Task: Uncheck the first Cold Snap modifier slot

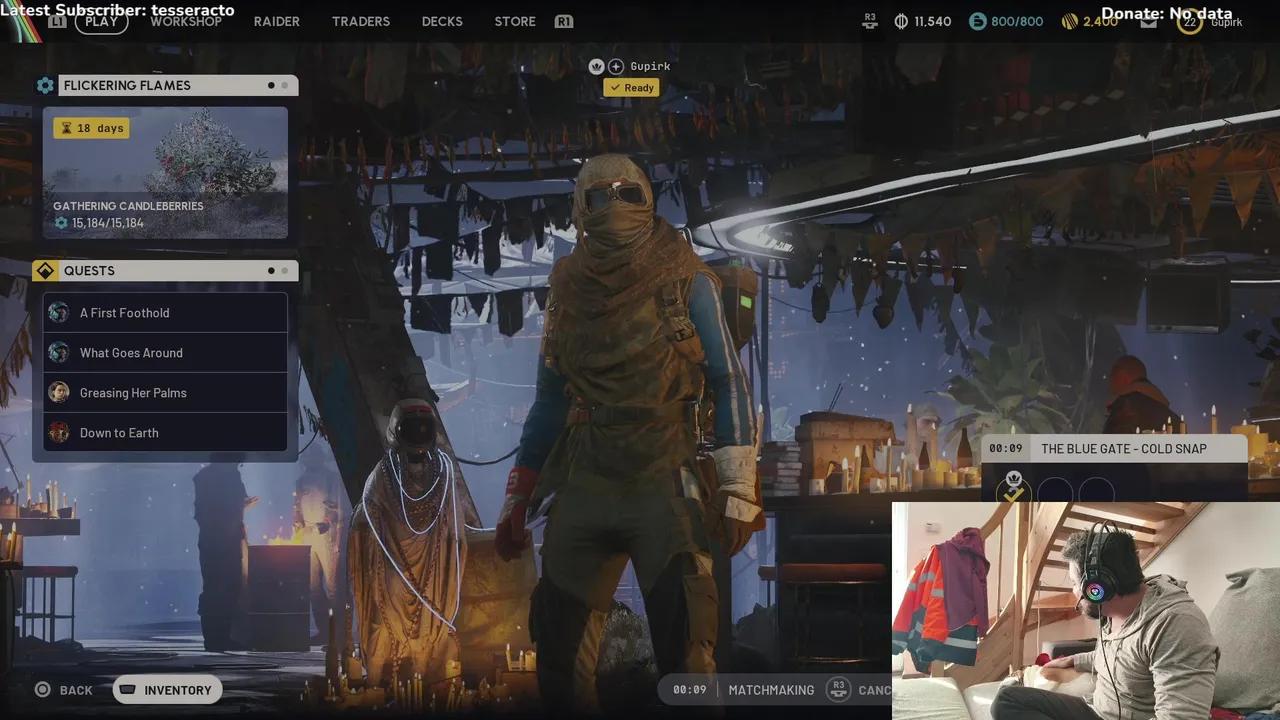Action: click(x=1014, y=494)
